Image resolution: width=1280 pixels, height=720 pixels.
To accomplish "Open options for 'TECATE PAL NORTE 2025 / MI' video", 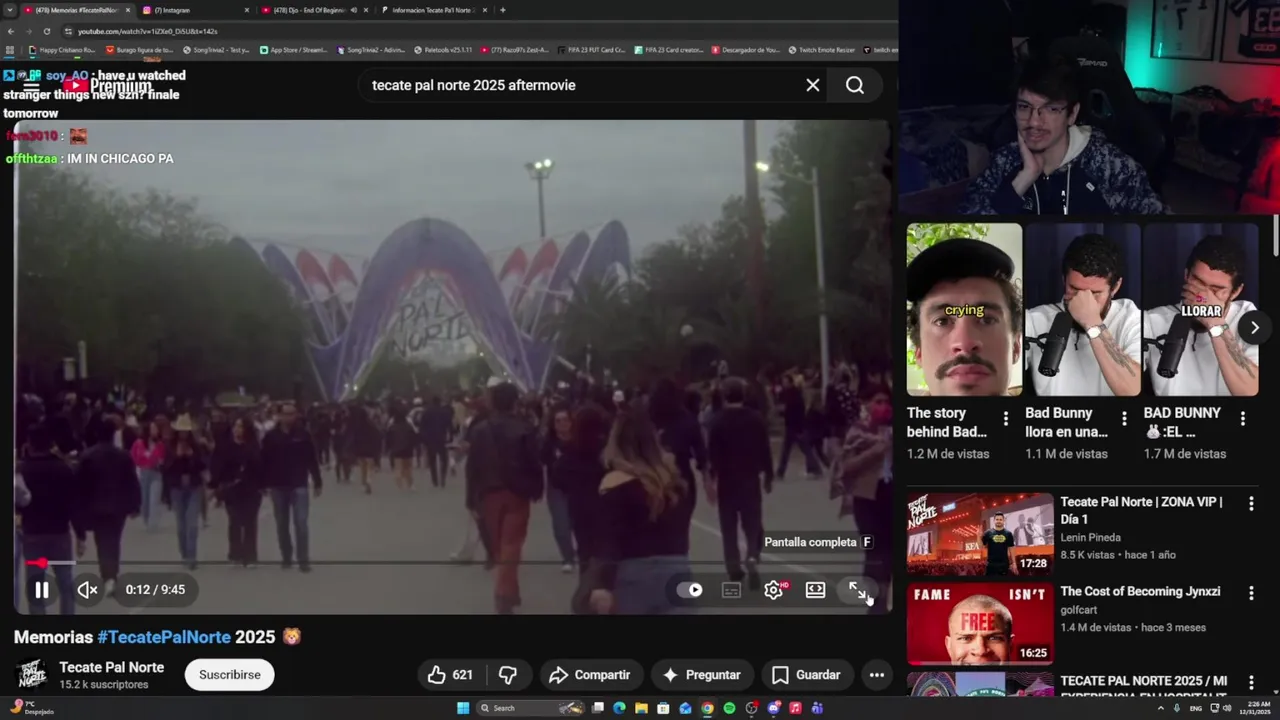I will 1251,683.
